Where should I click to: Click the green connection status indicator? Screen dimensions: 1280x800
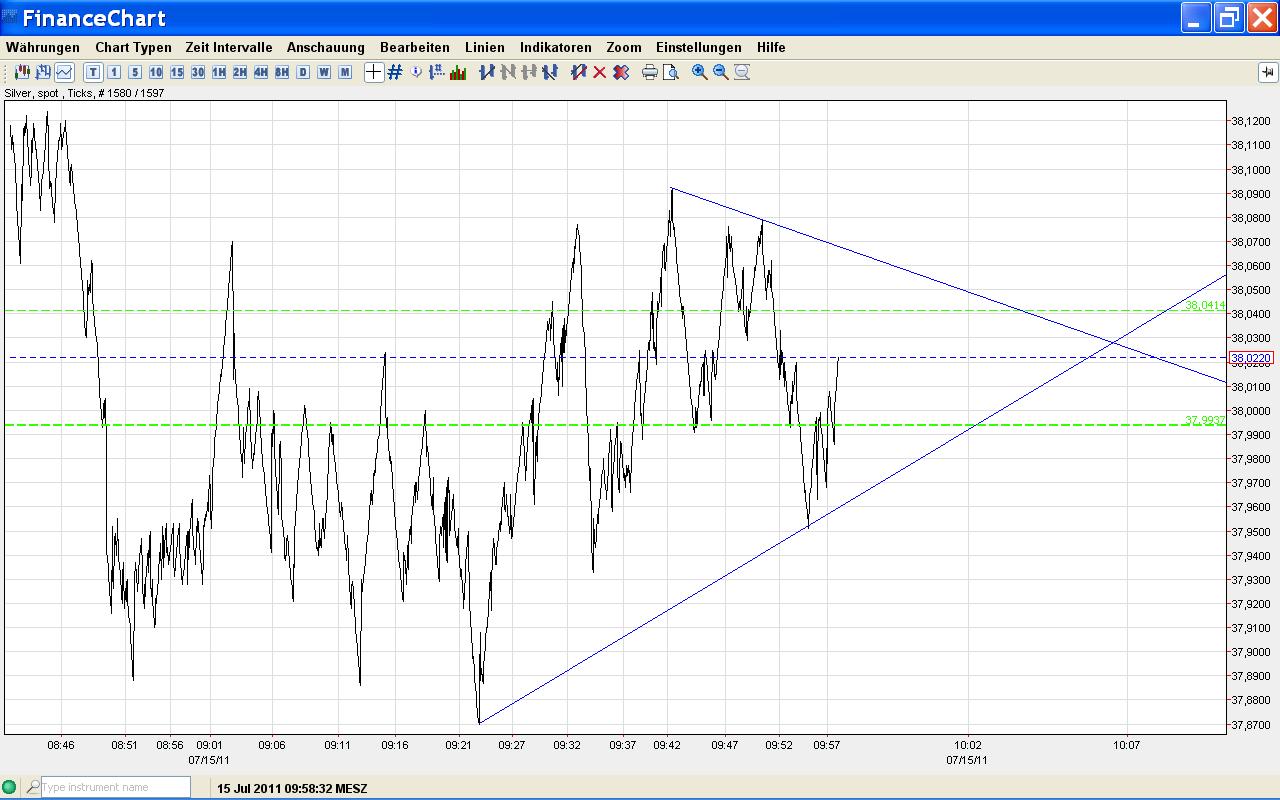[10, 787]
